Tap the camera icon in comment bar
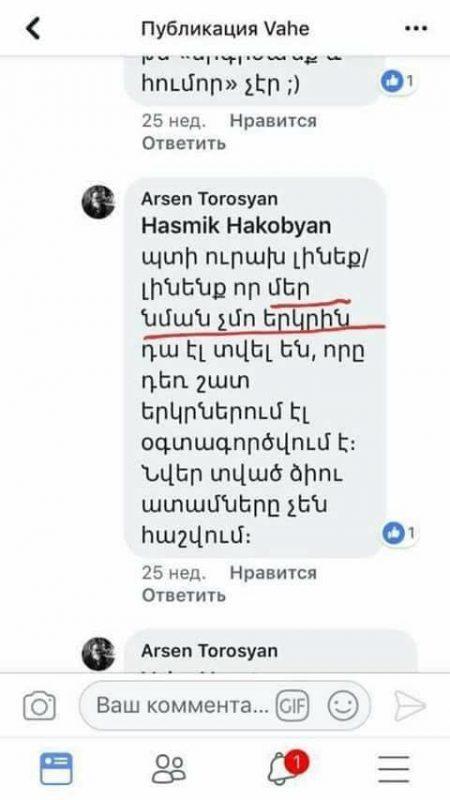Screen dimensions: 450x800 (39, 706)
